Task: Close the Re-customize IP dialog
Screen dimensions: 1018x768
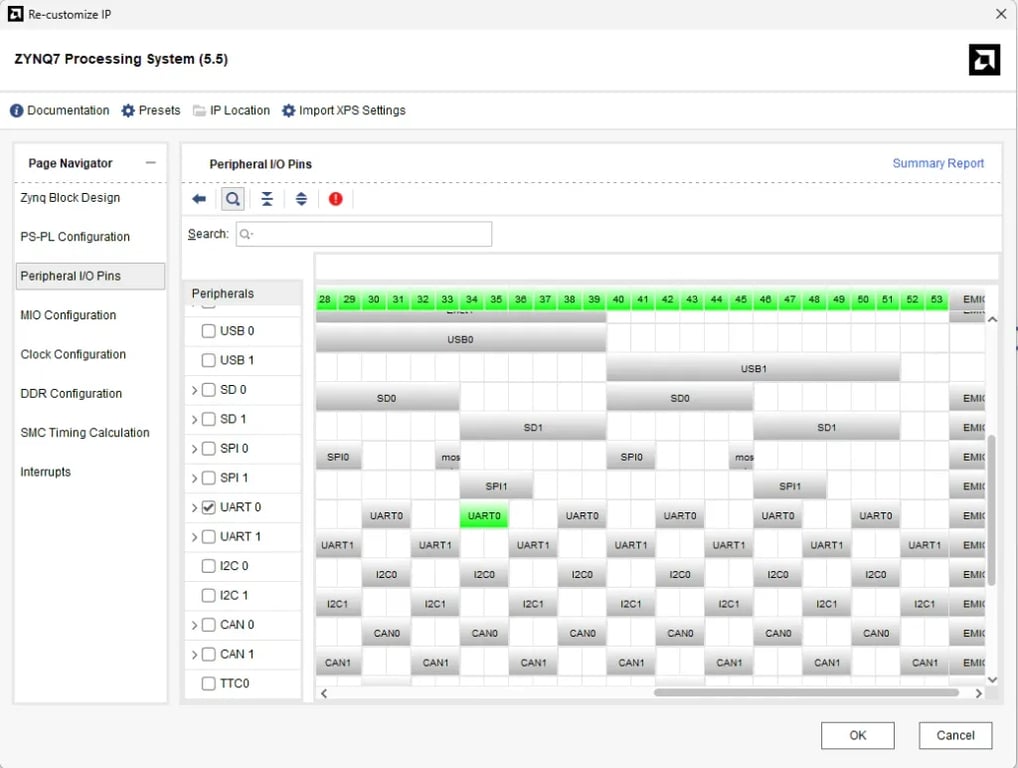Action: [1001, 14]
